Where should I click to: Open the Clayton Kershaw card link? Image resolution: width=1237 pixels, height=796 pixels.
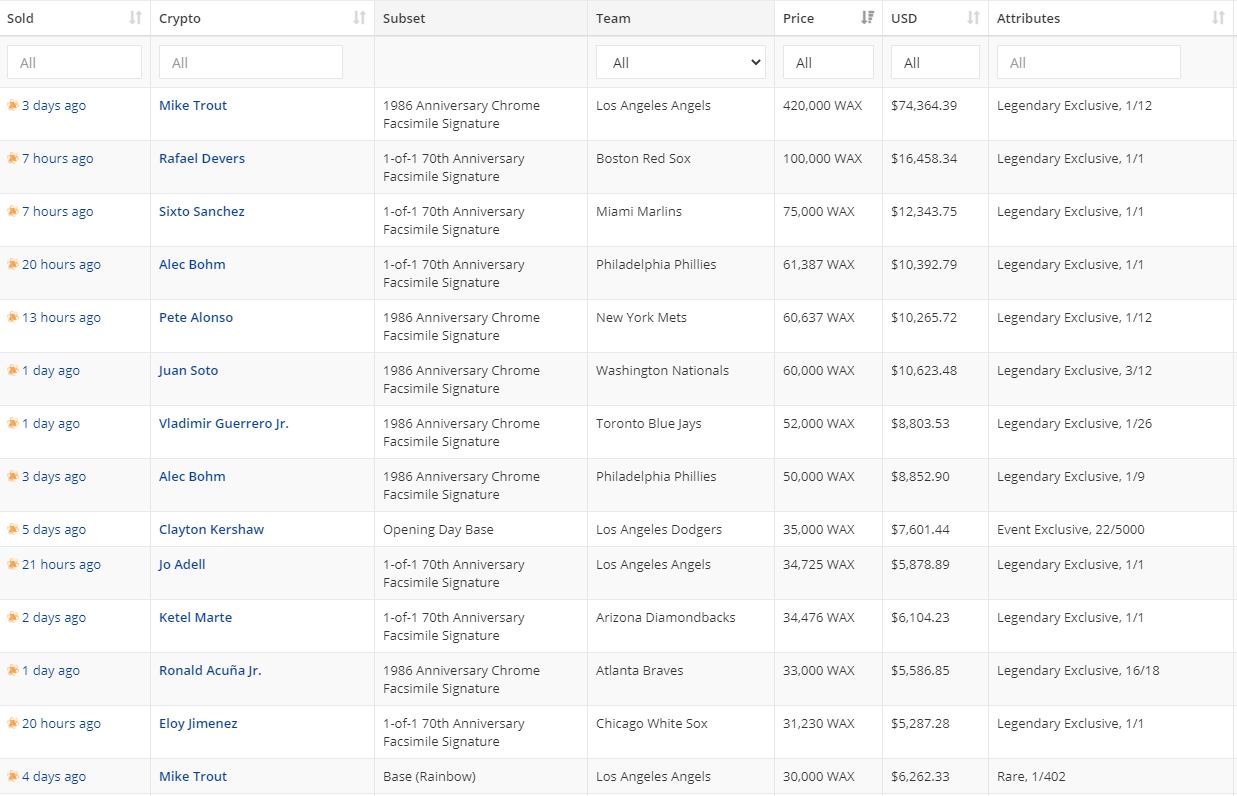[x=211, y=529]
